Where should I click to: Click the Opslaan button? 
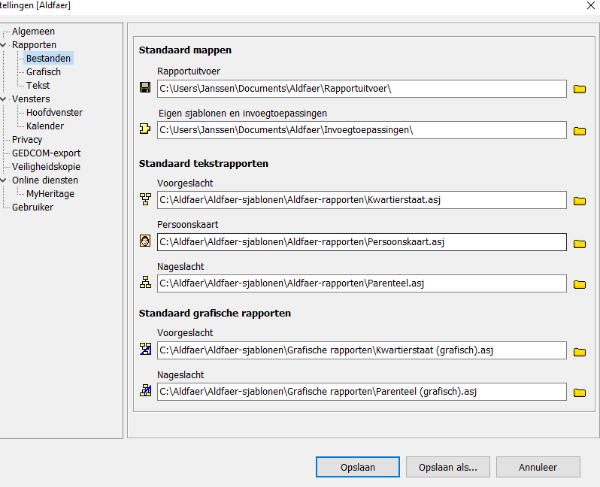click(x=356, y=466)
